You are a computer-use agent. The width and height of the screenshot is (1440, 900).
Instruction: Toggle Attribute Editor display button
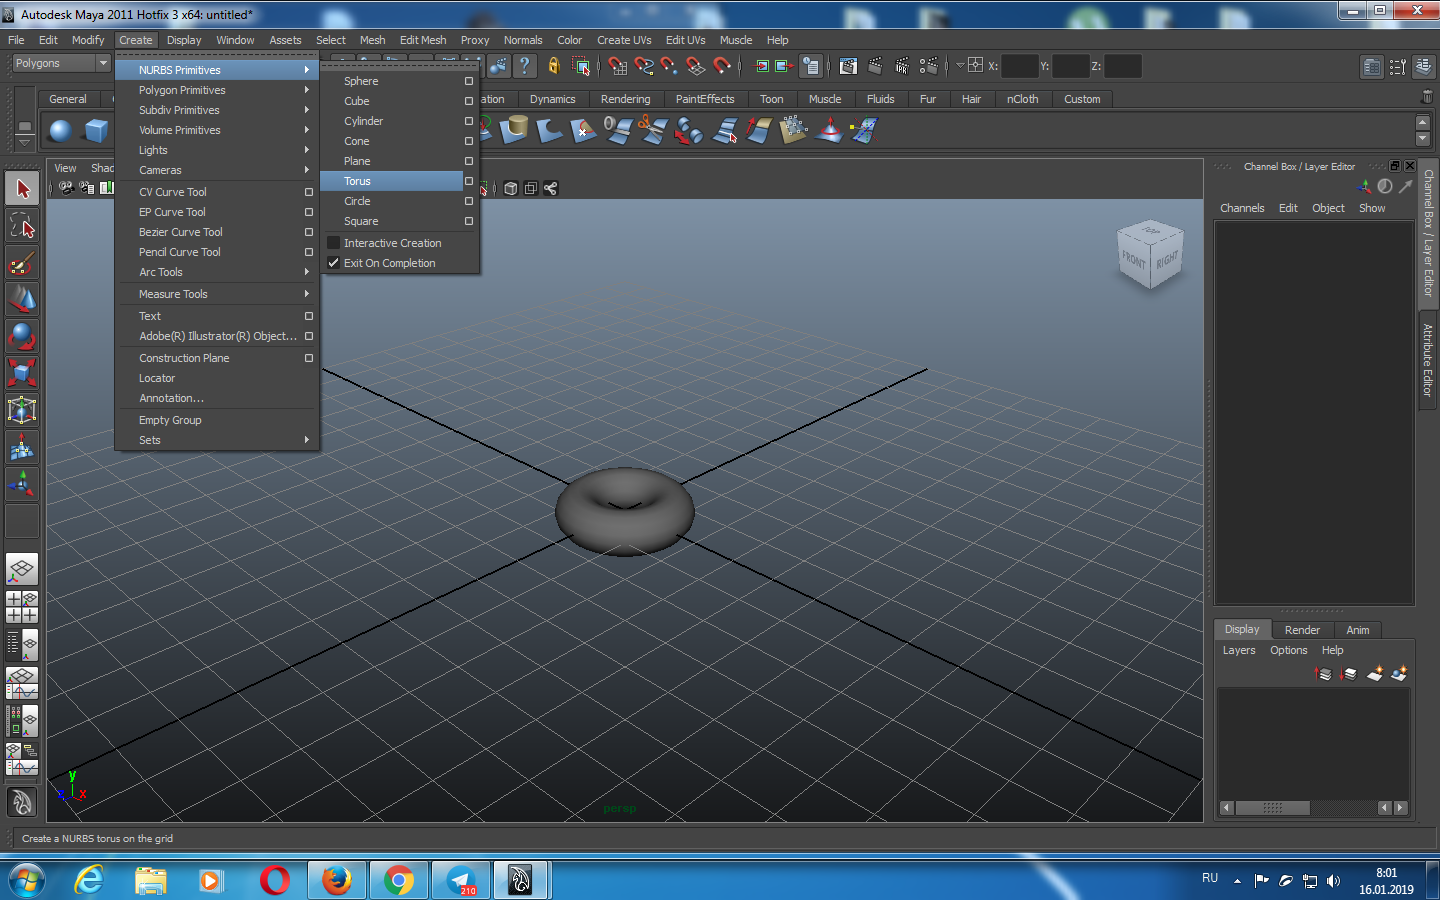pyautogui.click(x=1372, y=66)
